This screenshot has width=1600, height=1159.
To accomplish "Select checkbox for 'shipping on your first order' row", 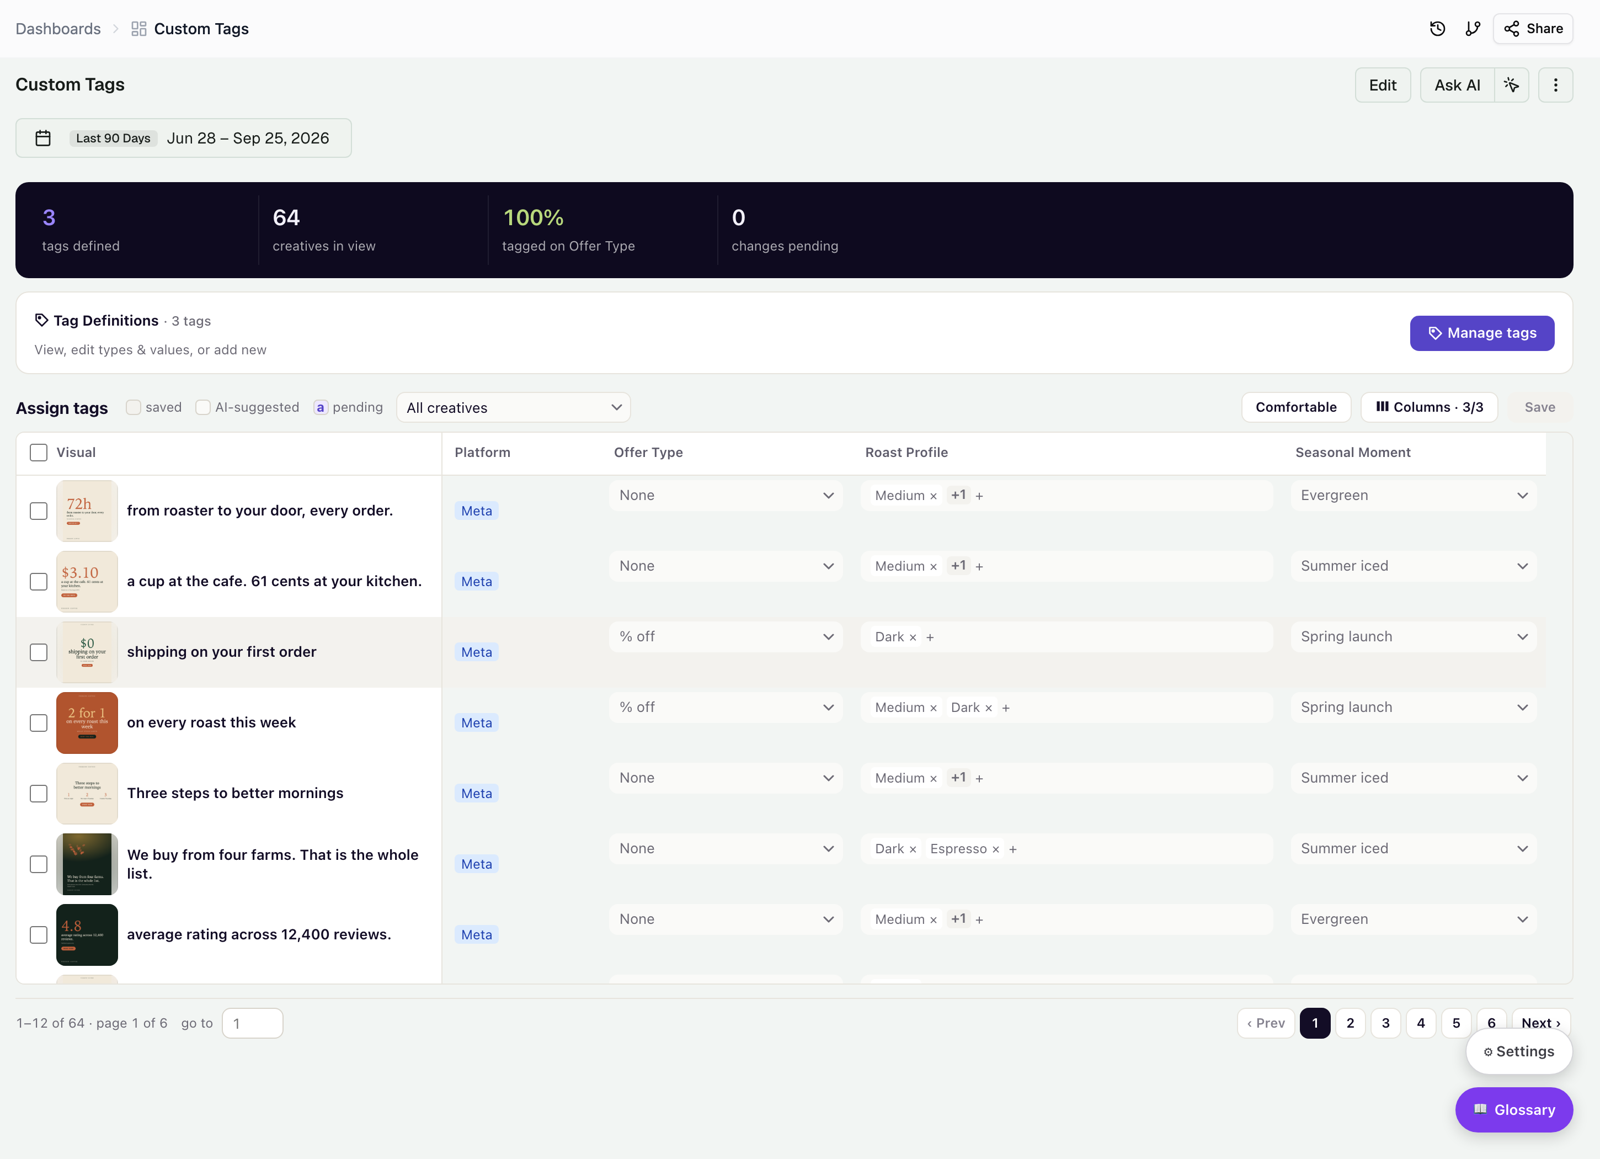I will point(39,652).
